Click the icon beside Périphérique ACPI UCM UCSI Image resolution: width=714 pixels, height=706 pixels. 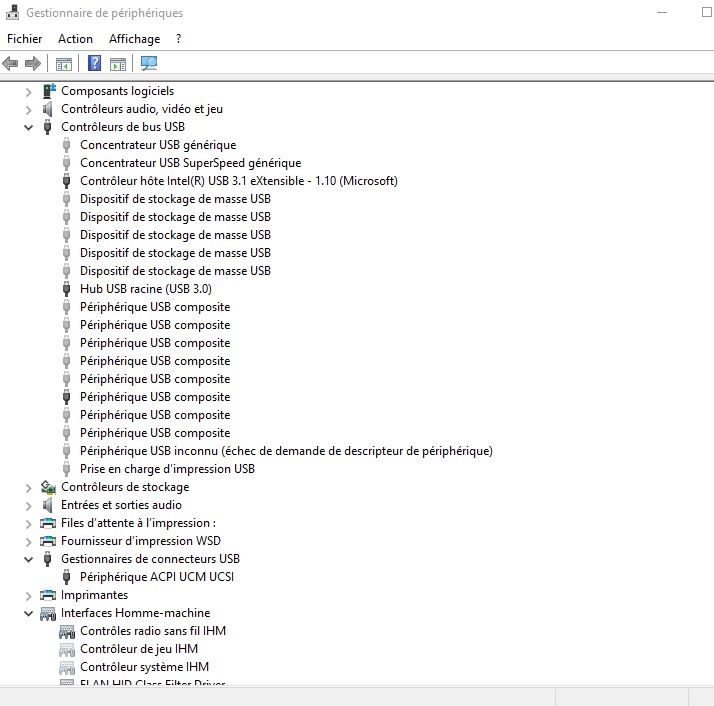(x=66, y=577)
